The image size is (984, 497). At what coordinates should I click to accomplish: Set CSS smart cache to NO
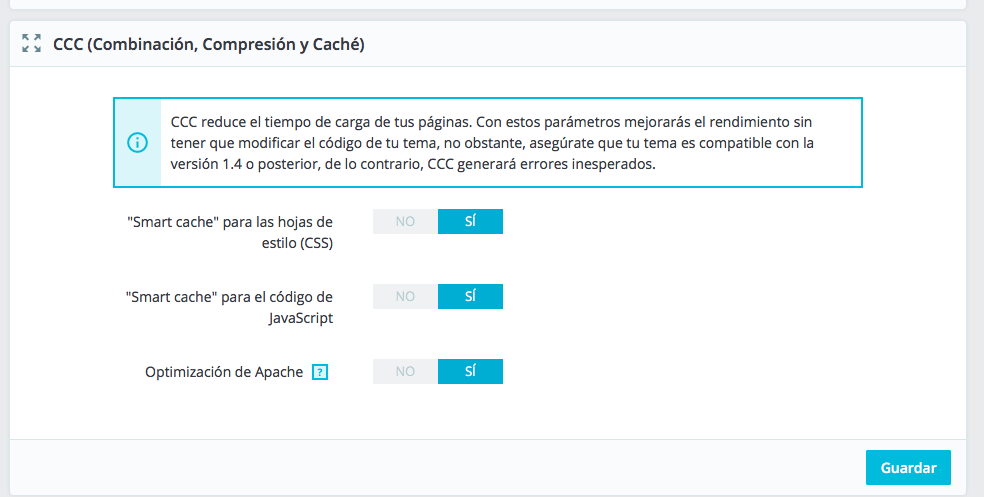405,221
